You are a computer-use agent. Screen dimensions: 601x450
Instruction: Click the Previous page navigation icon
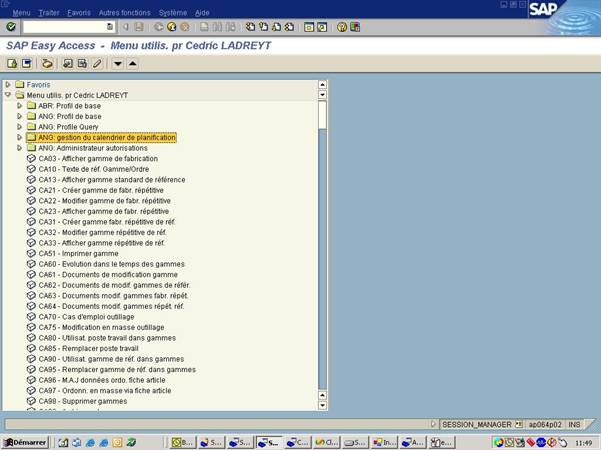click(263, 27)
